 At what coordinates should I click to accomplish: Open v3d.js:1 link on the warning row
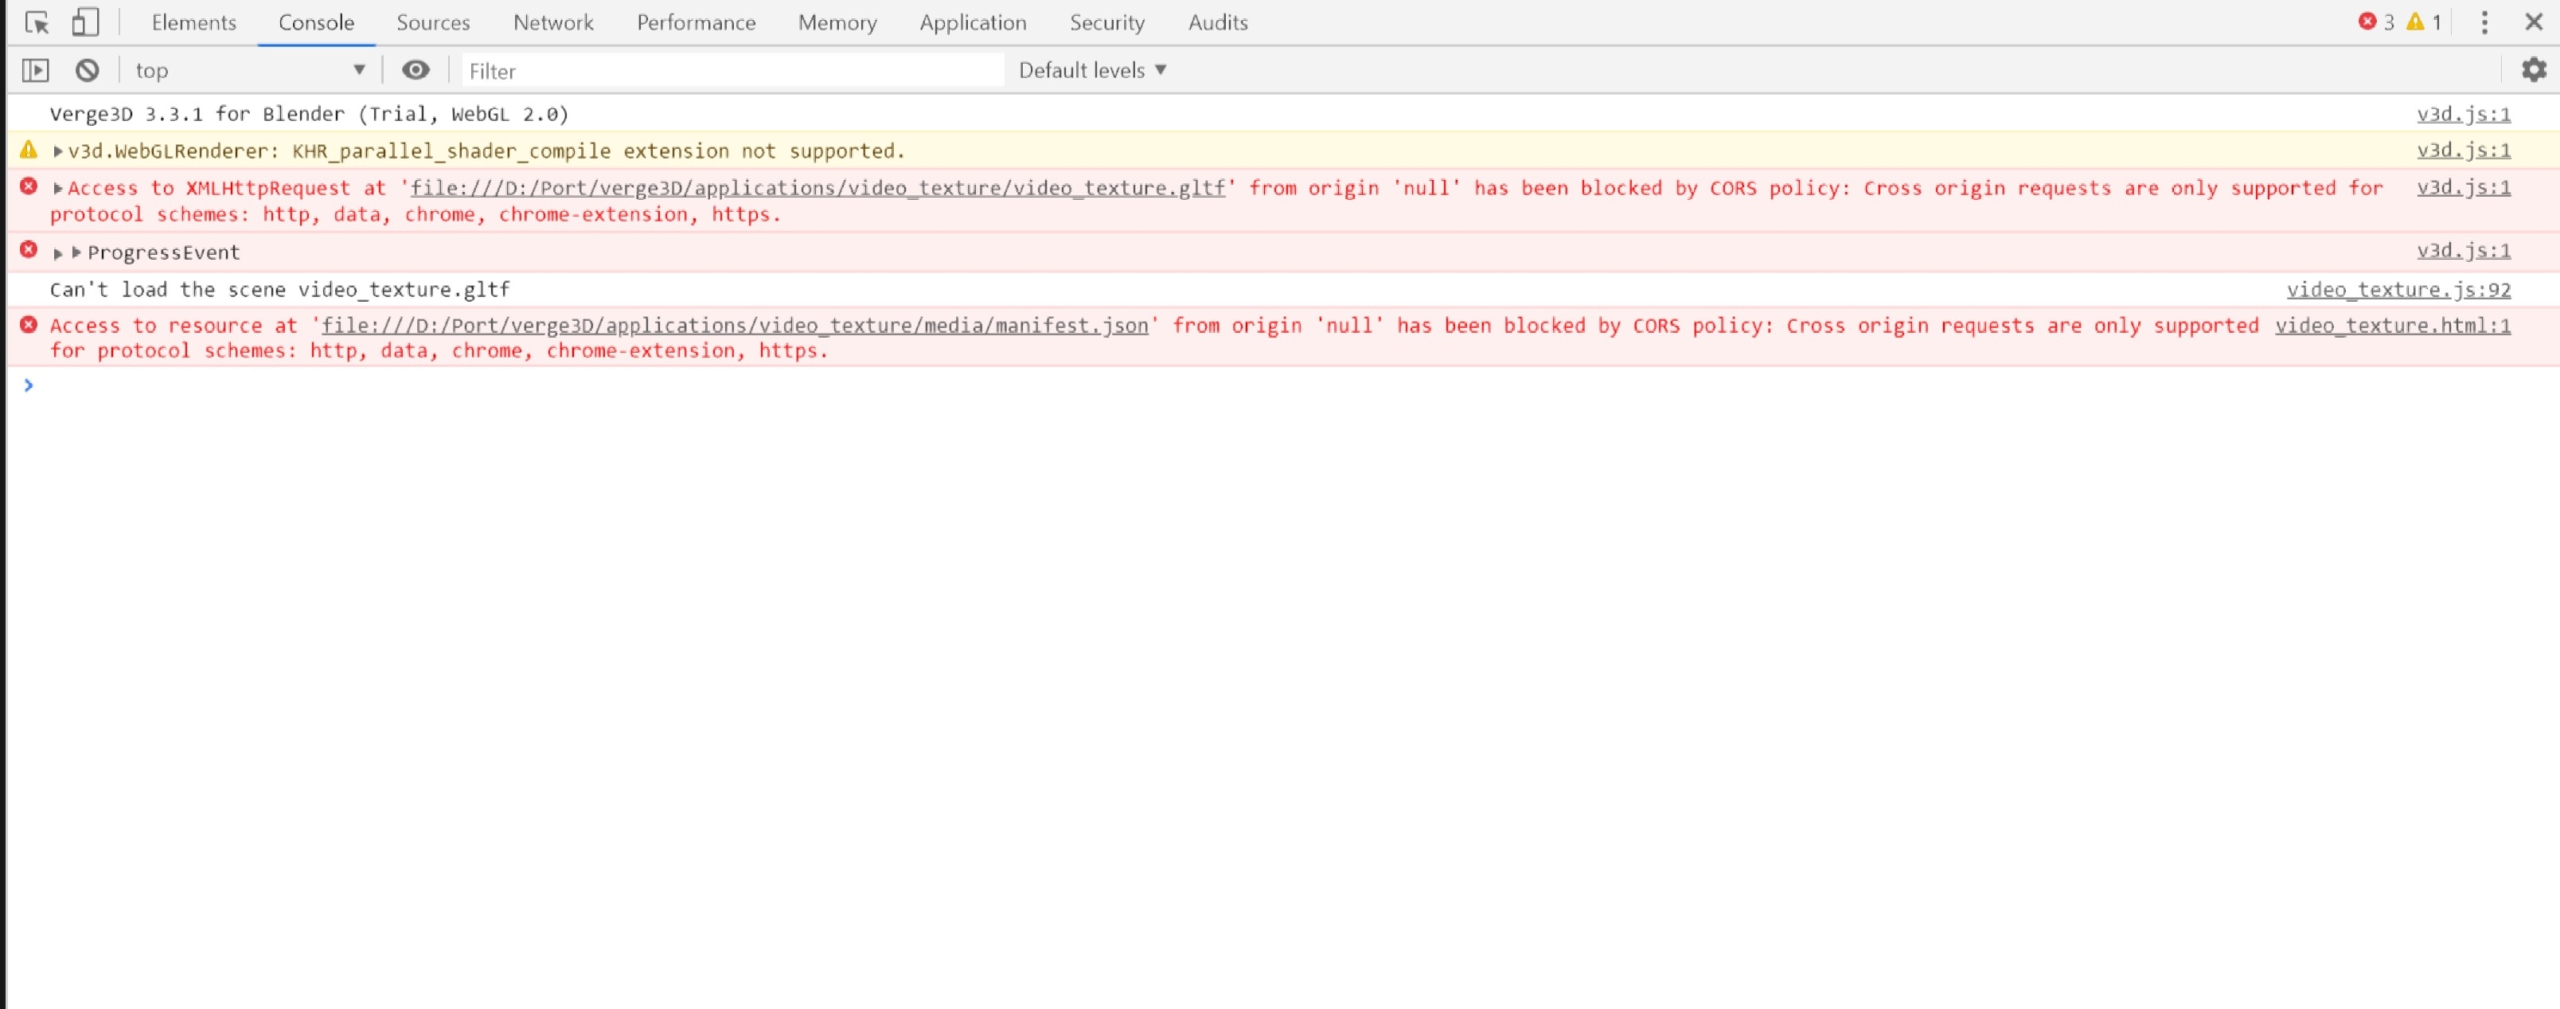[2463, 150]
